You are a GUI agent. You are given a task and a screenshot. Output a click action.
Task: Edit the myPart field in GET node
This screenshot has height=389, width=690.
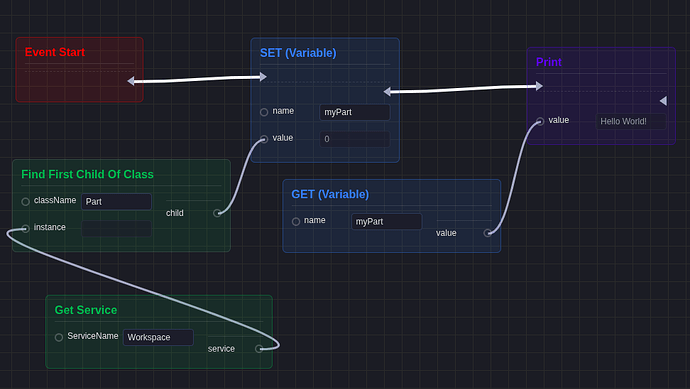386,221
